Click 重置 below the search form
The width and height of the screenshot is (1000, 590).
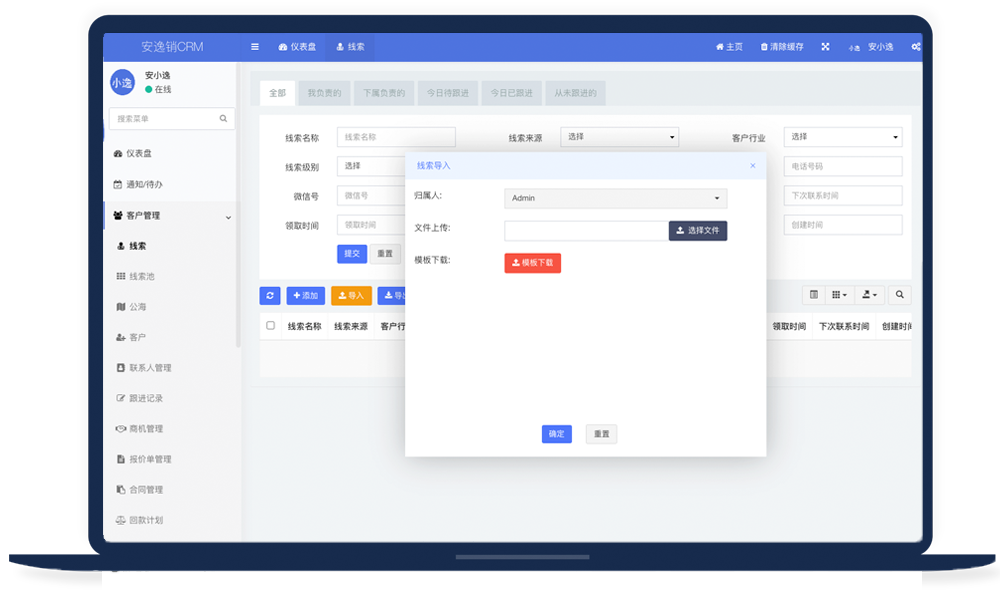click(x=385, y=254)
